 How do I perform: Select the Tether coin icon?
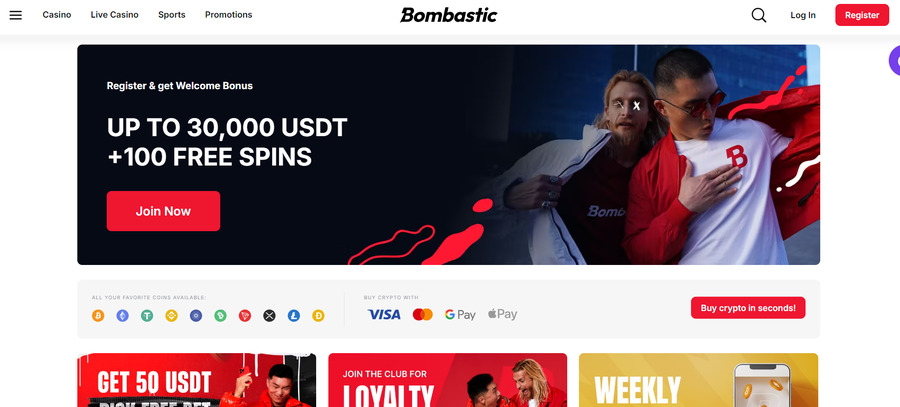pyautogui.click(x=147, y=315)
